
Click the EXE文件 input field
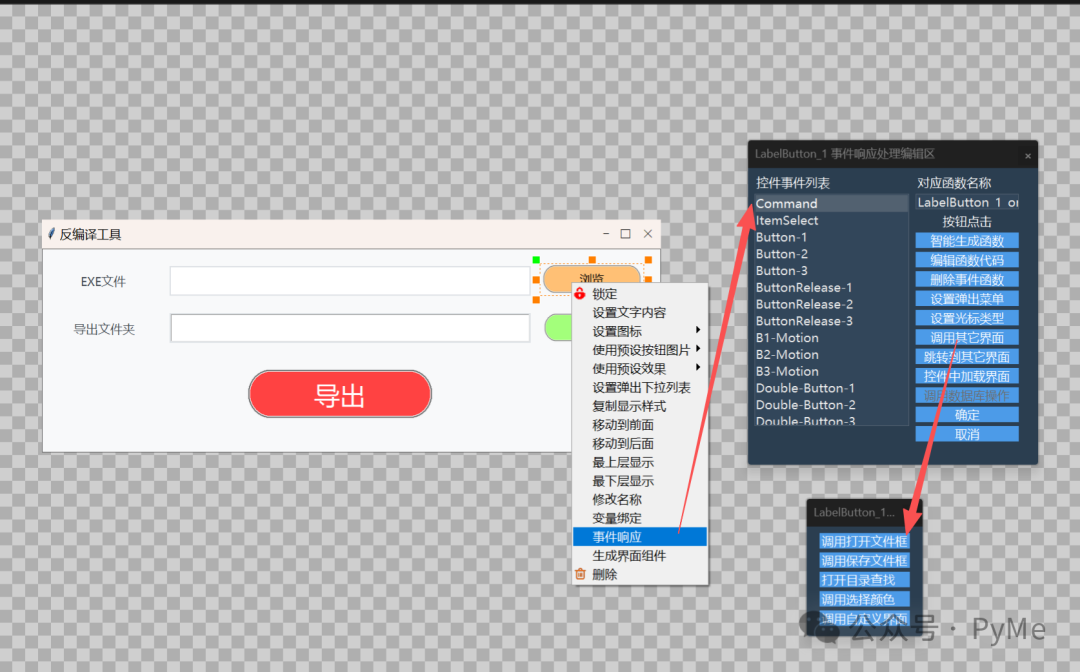tap(349, 281)
